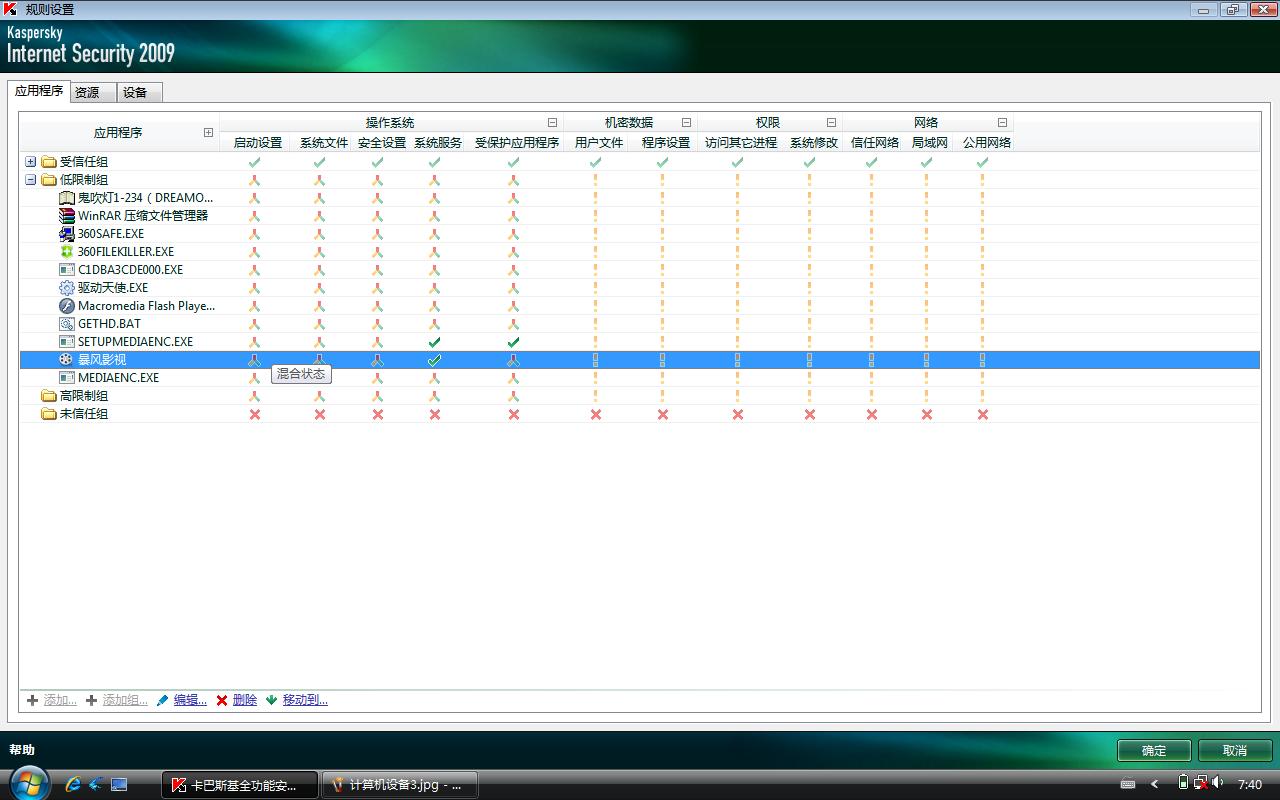Image resolution: width=1280 pixels, height=800 pixels.
Task: Open the 帮助 help link
Action: click(x=22, y=750)
